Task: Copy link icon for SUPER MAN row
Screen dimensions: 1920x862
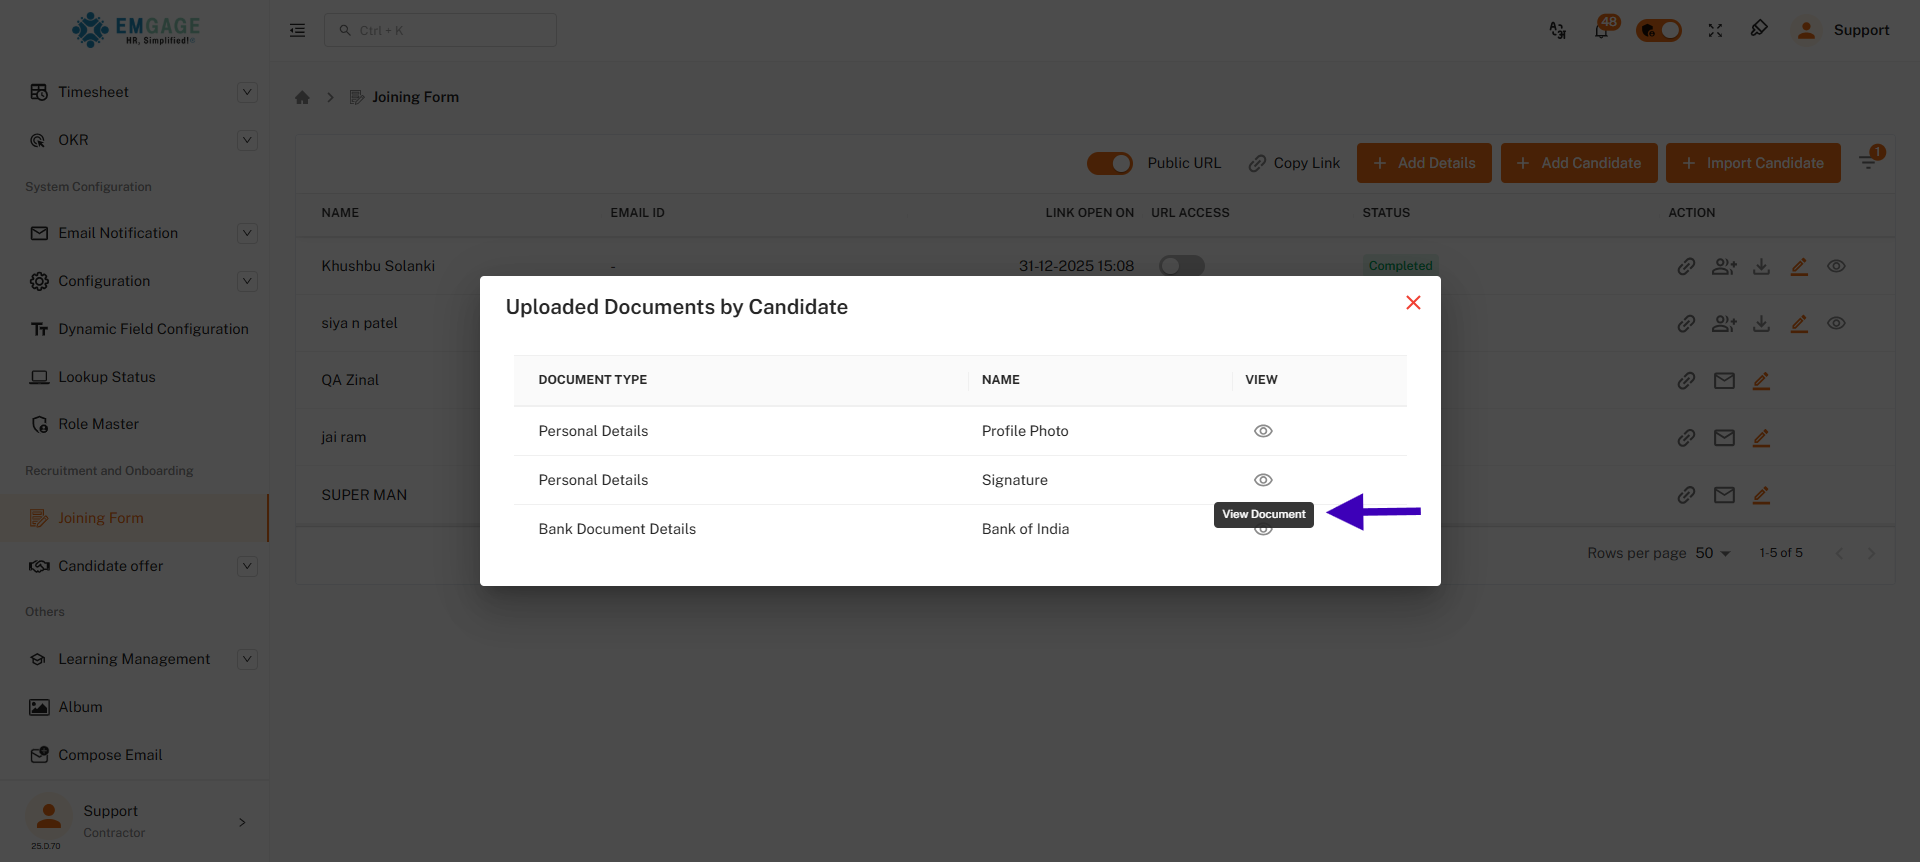Action: click(x=1686, y=494)
